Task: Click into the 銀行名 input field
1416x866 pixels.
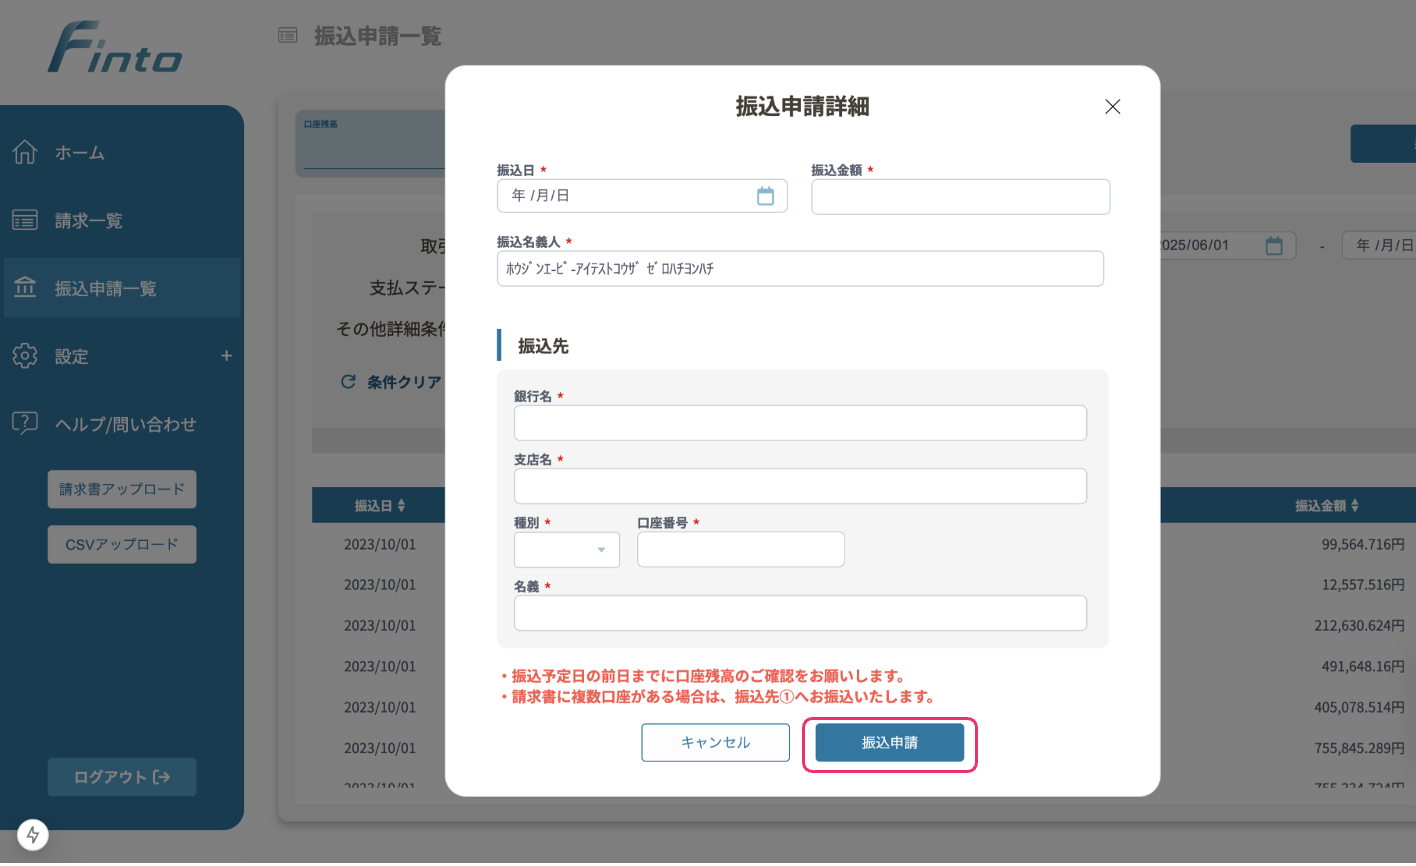Action: [x=800, y=423]
